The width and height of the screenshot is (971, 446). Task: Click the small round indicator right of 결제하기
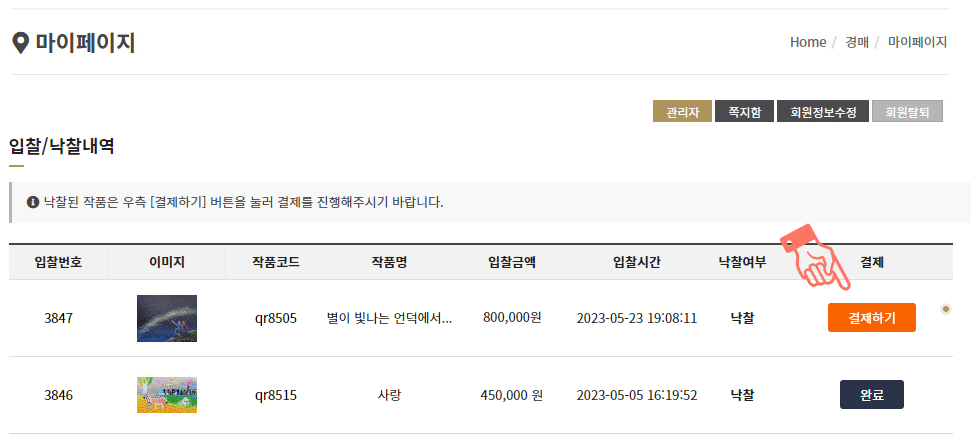(946, 309)
